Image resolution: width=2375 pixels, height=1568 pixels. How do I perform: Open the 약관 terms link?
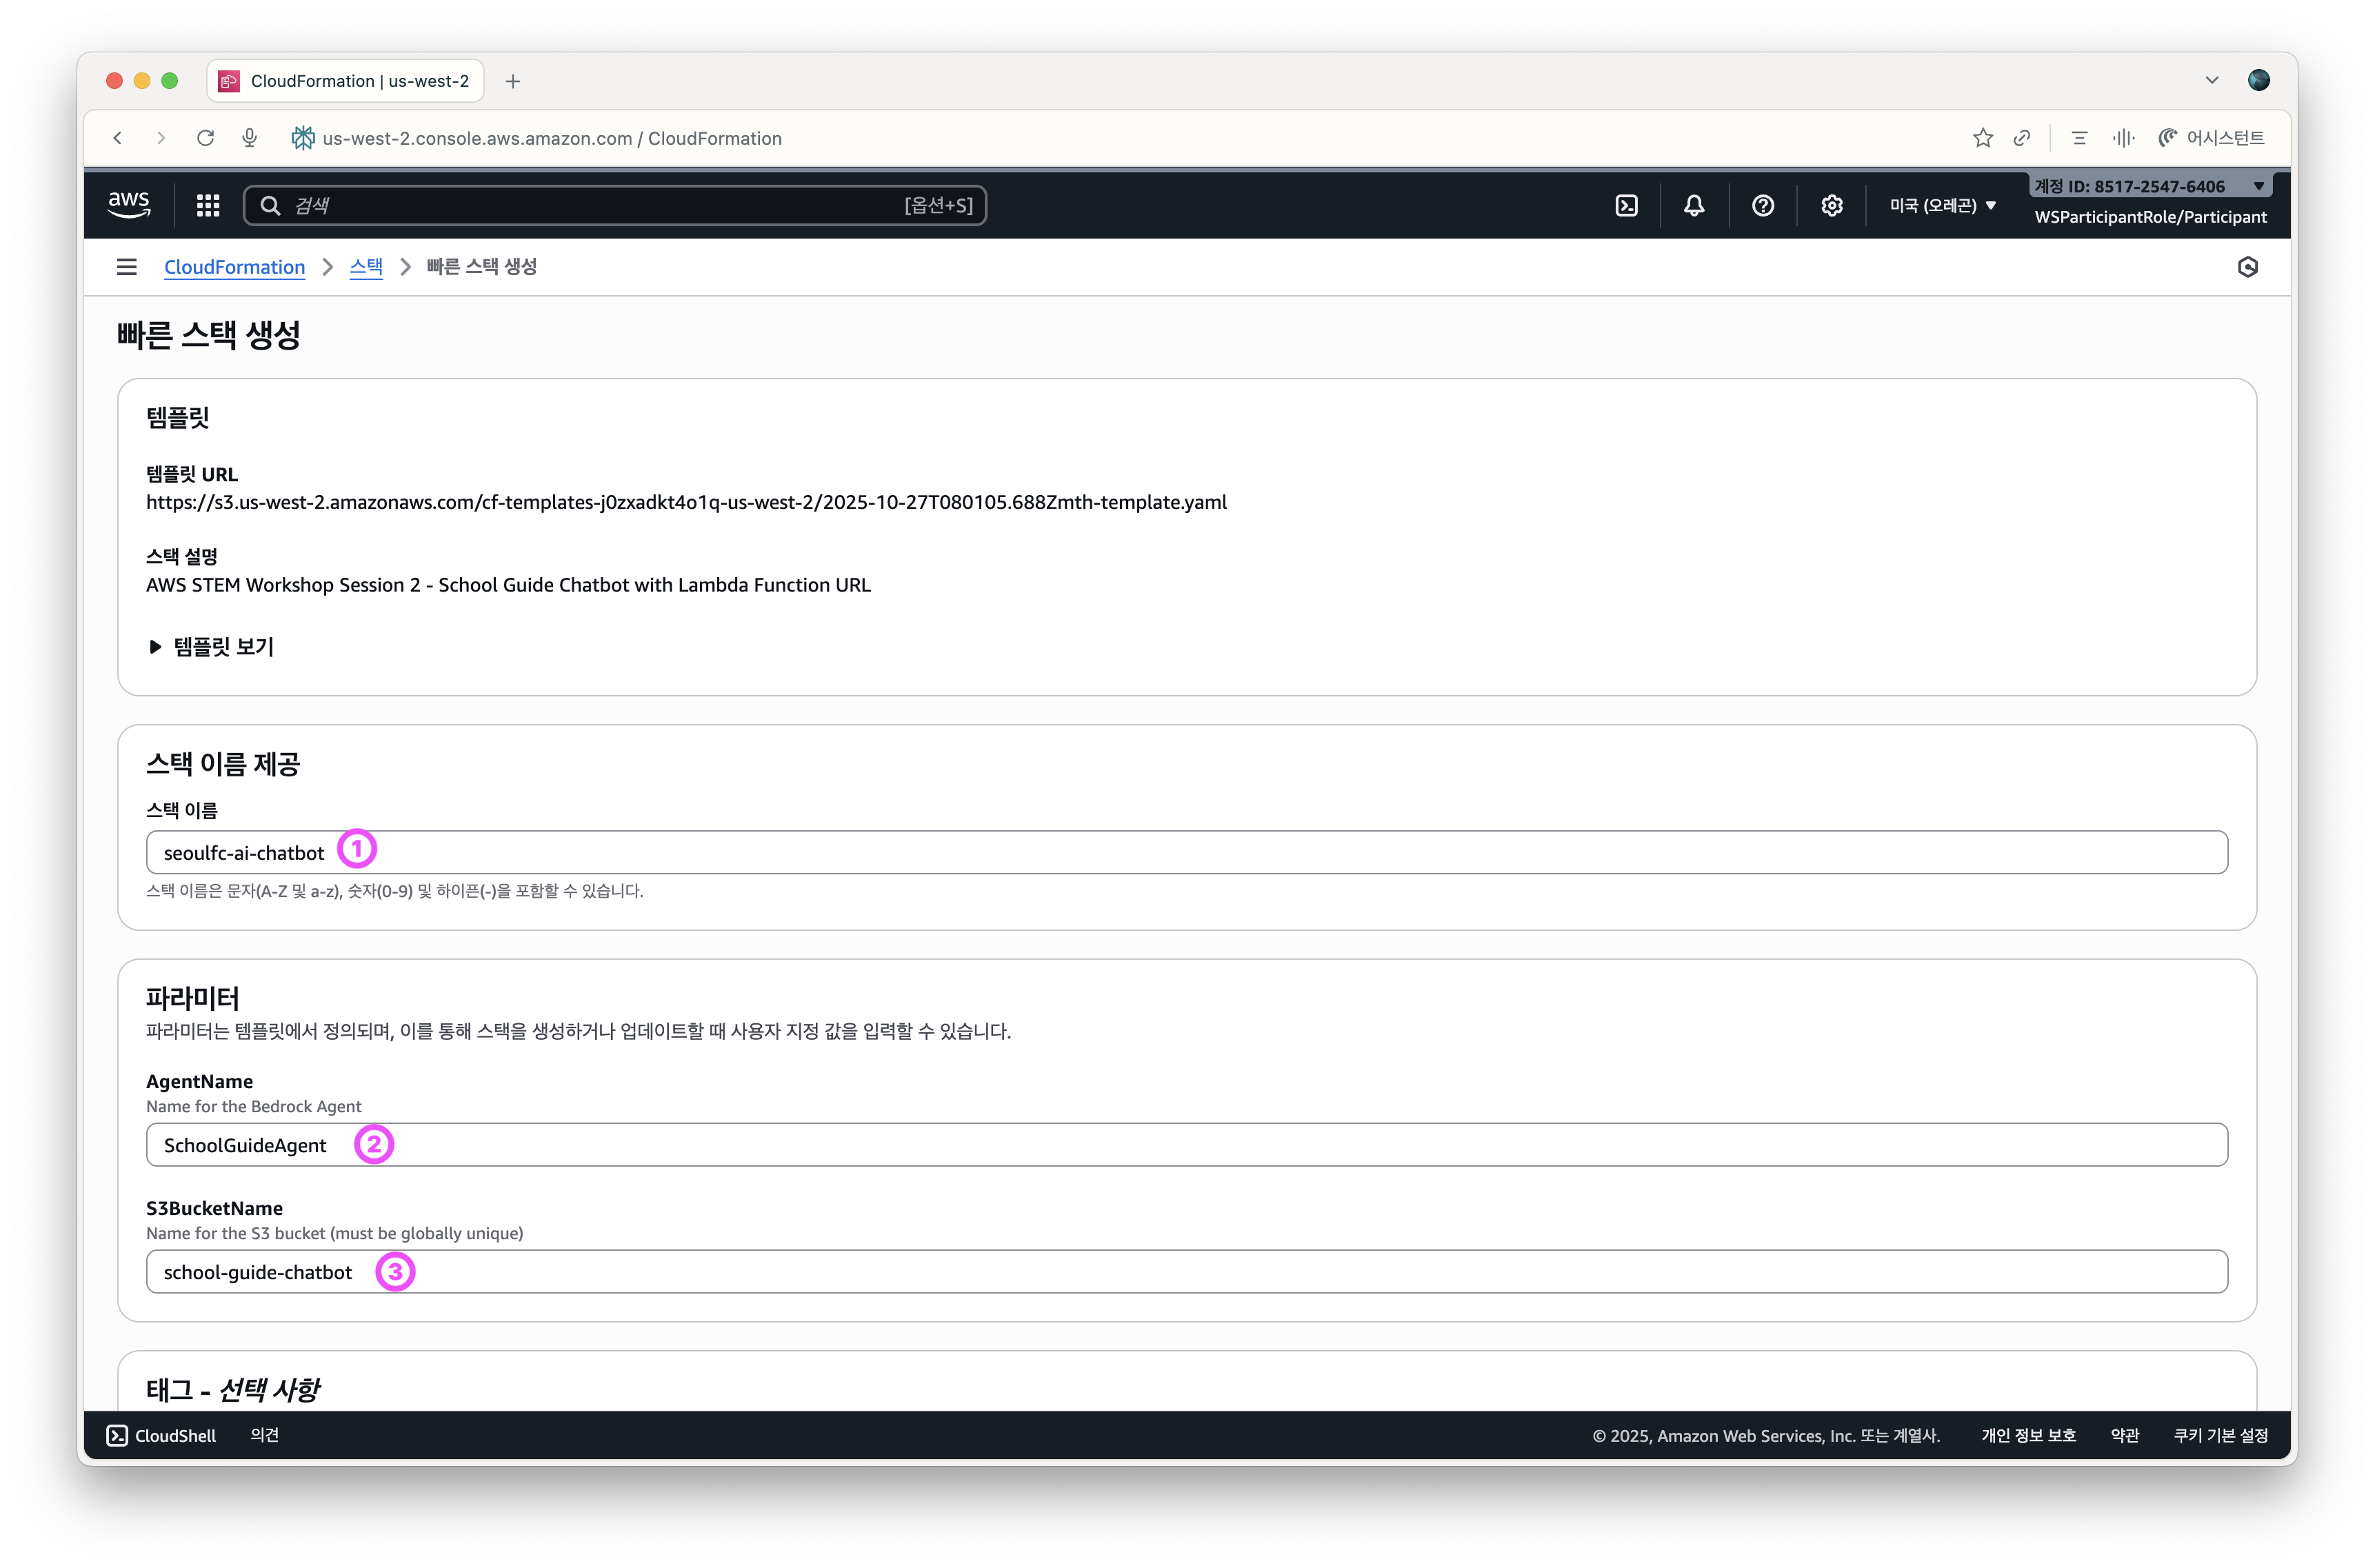pos(2124,1436)
